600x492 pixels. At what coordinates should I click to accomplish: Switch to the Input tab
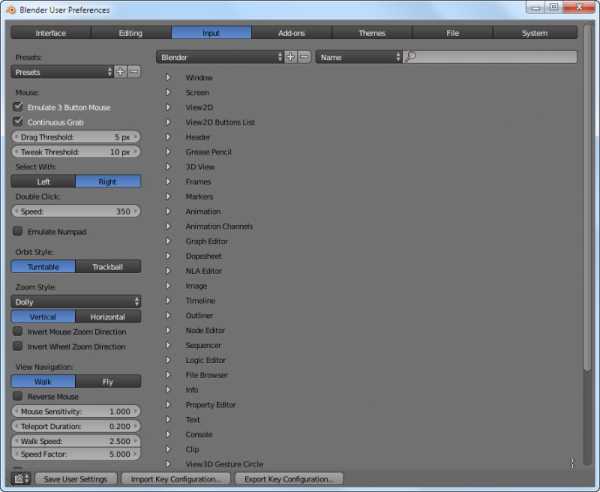click(x=211, y=33)
